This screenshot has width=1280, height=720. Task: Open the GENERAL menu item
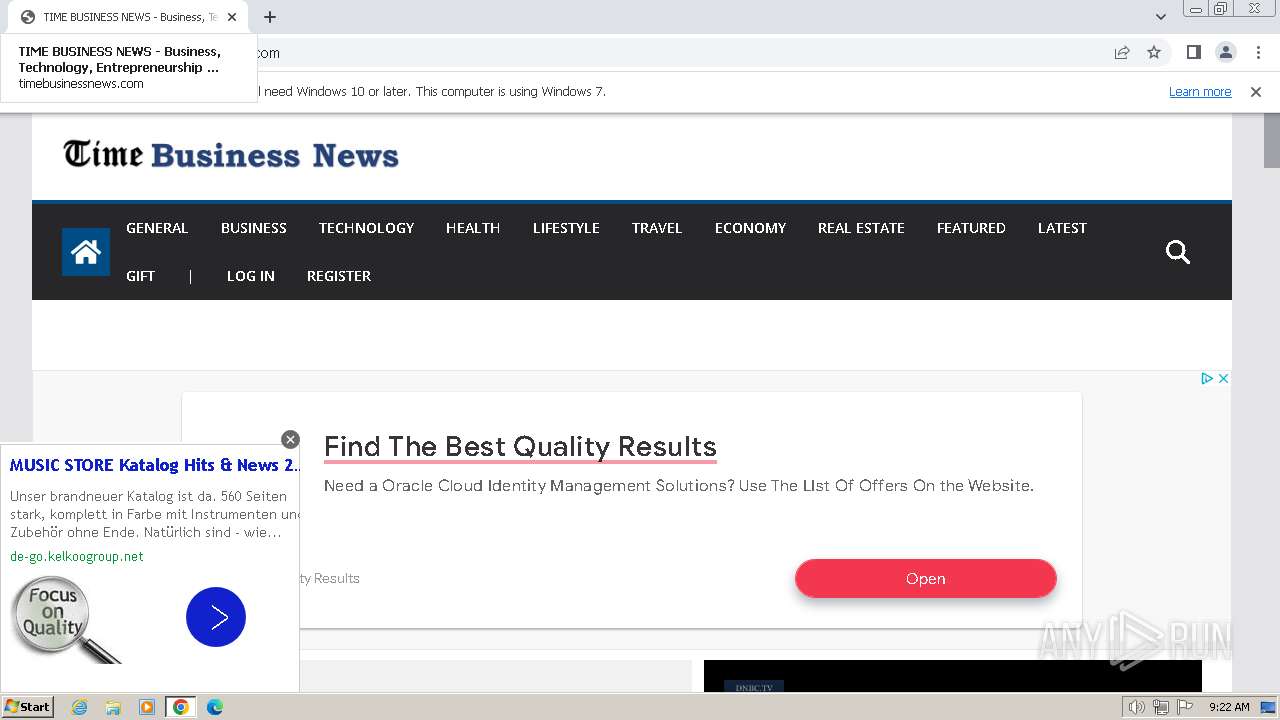click(157, 228)
